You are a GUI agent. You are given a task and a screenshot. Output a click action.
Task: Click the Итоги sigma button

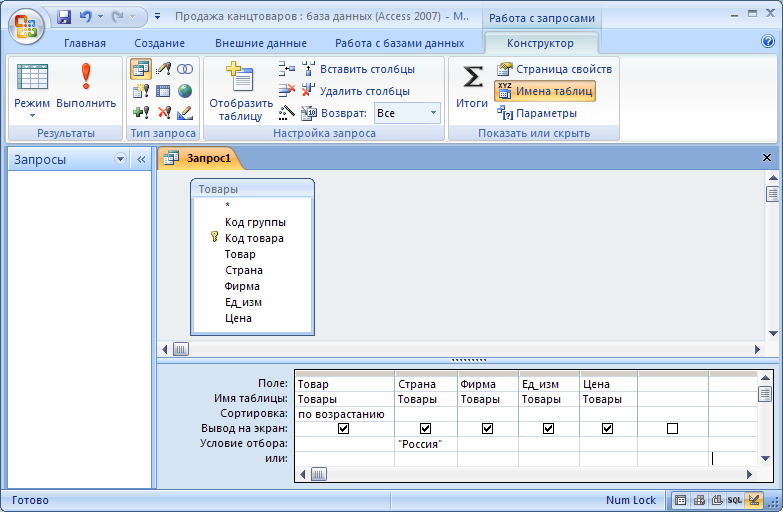coord(472,86)
